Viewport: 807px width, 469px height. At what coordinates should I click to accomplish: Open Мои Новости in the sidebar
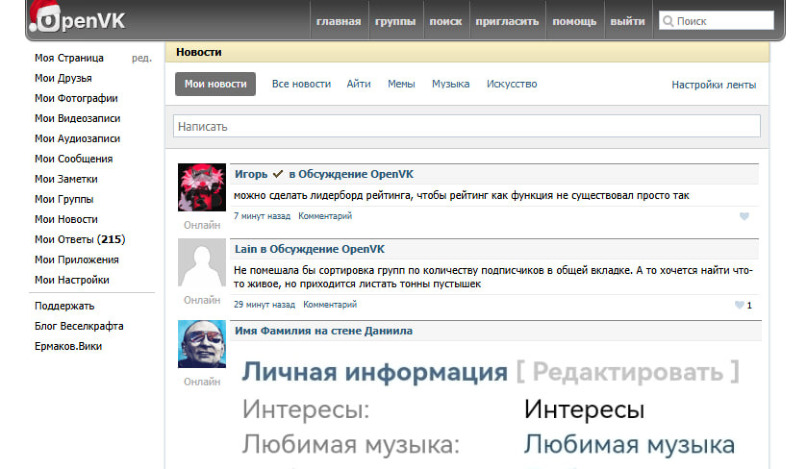pos(66,219)
